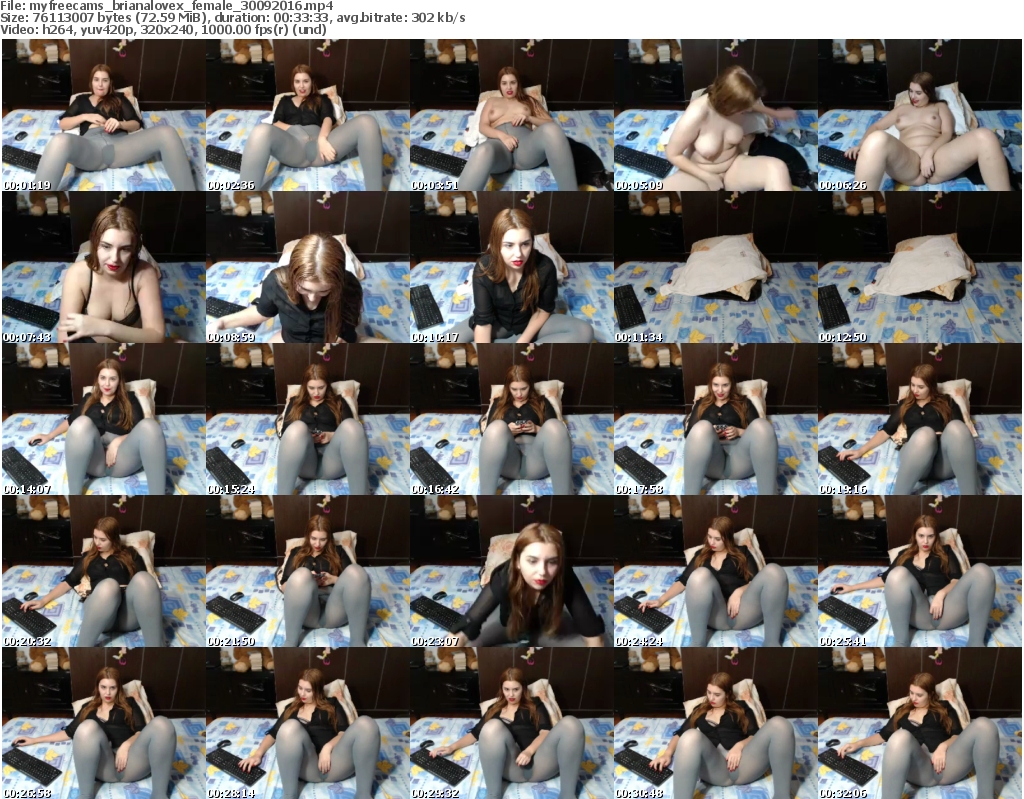Open the frame stamped 00:25:41
Screen dimensions: 1024x799
point(920,571)
